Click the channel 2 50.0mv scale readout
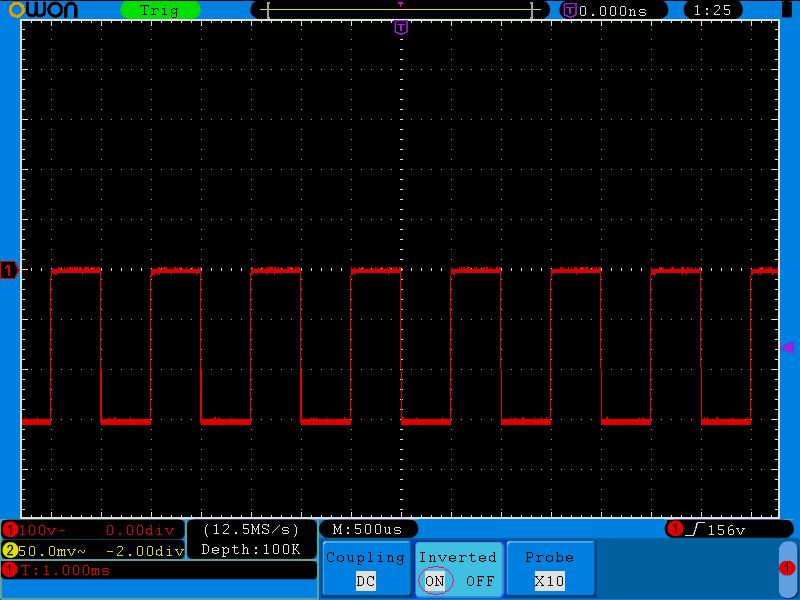800x600 pixels. 52,551
